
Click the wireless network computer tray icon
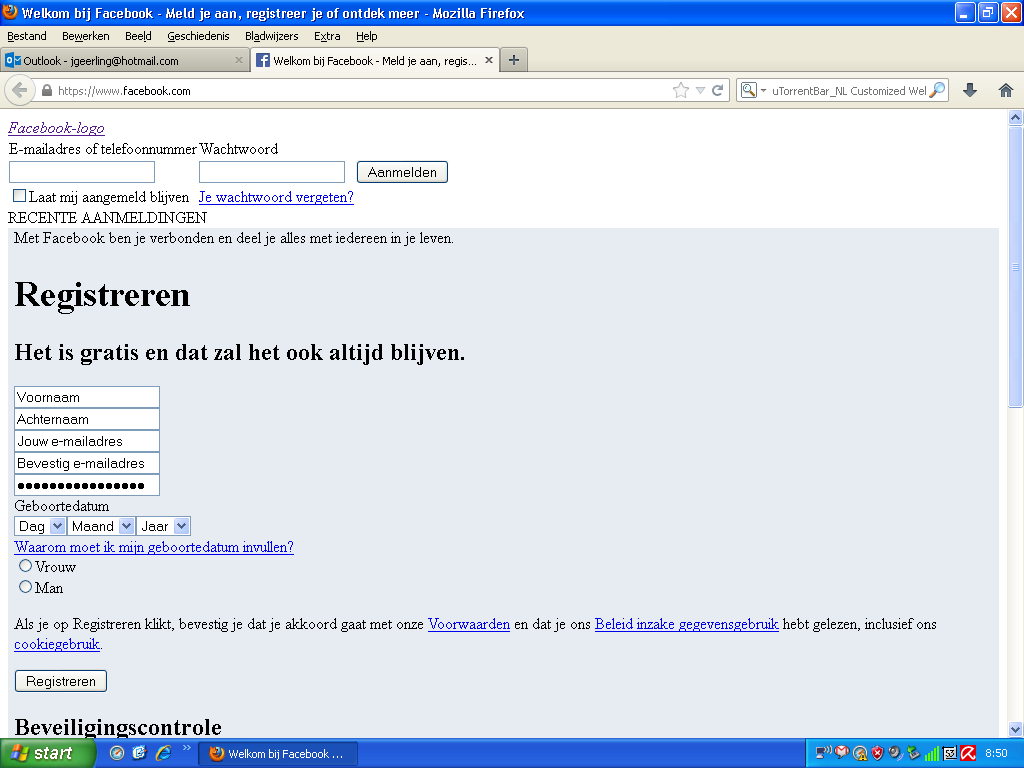pyautogui.click(x=823, y=753)
